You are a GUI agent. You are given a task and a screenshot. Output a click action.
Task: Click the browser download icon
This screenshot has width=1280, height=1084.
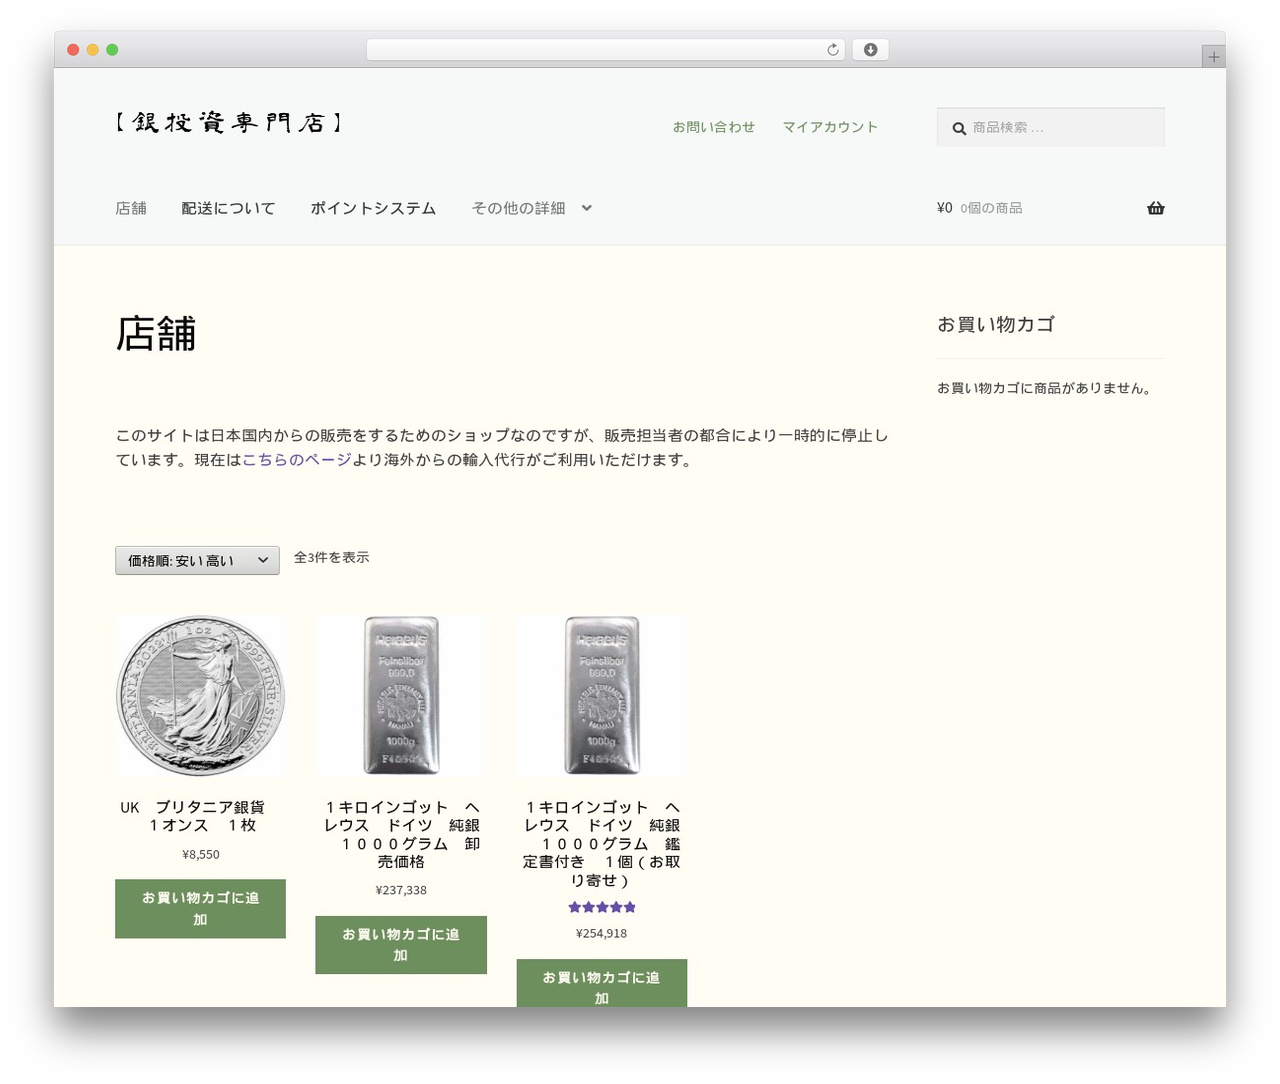tap(870, 50)
